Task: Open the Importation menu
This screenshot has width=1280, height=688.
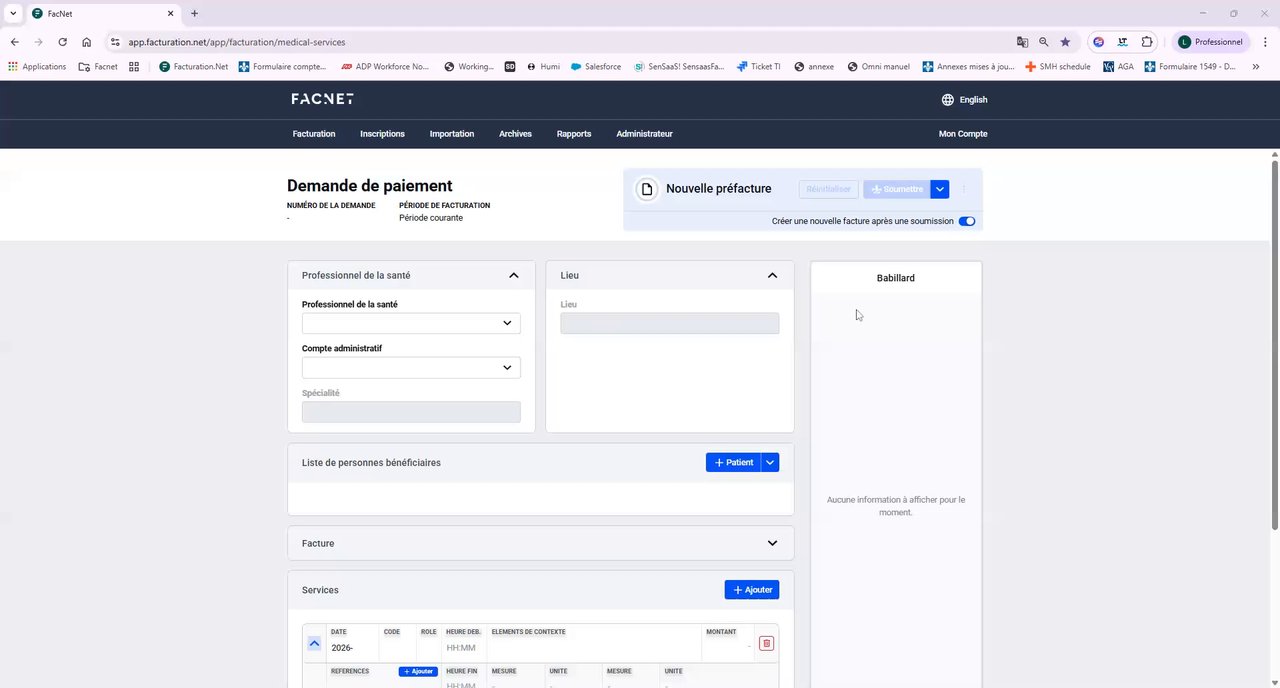Action: (452, 133)
